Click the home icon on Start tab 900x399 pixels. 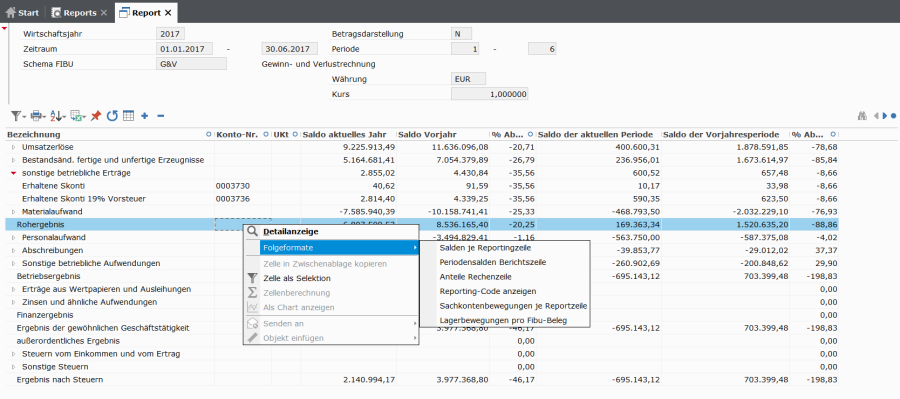click(10, 13)
